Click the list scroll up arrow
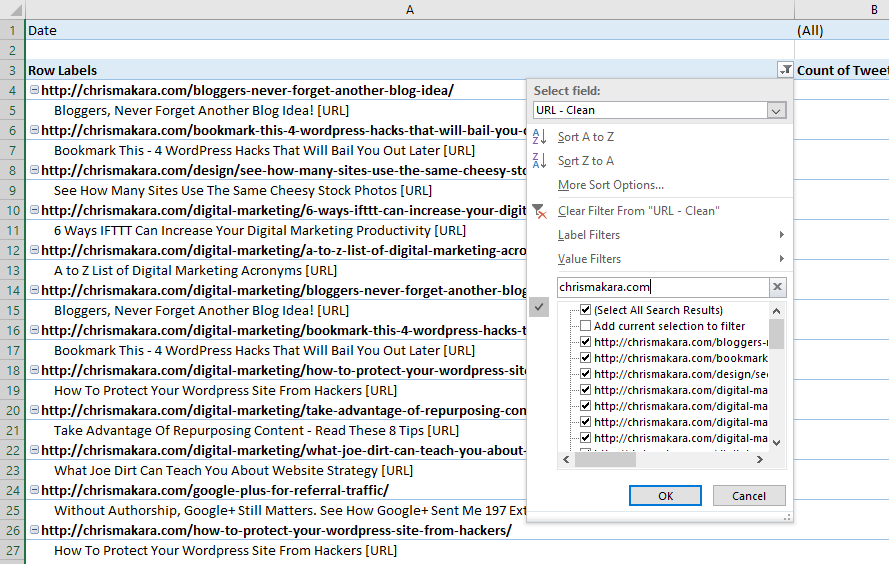This screenshot has height=564, width=889. [777, 311]
